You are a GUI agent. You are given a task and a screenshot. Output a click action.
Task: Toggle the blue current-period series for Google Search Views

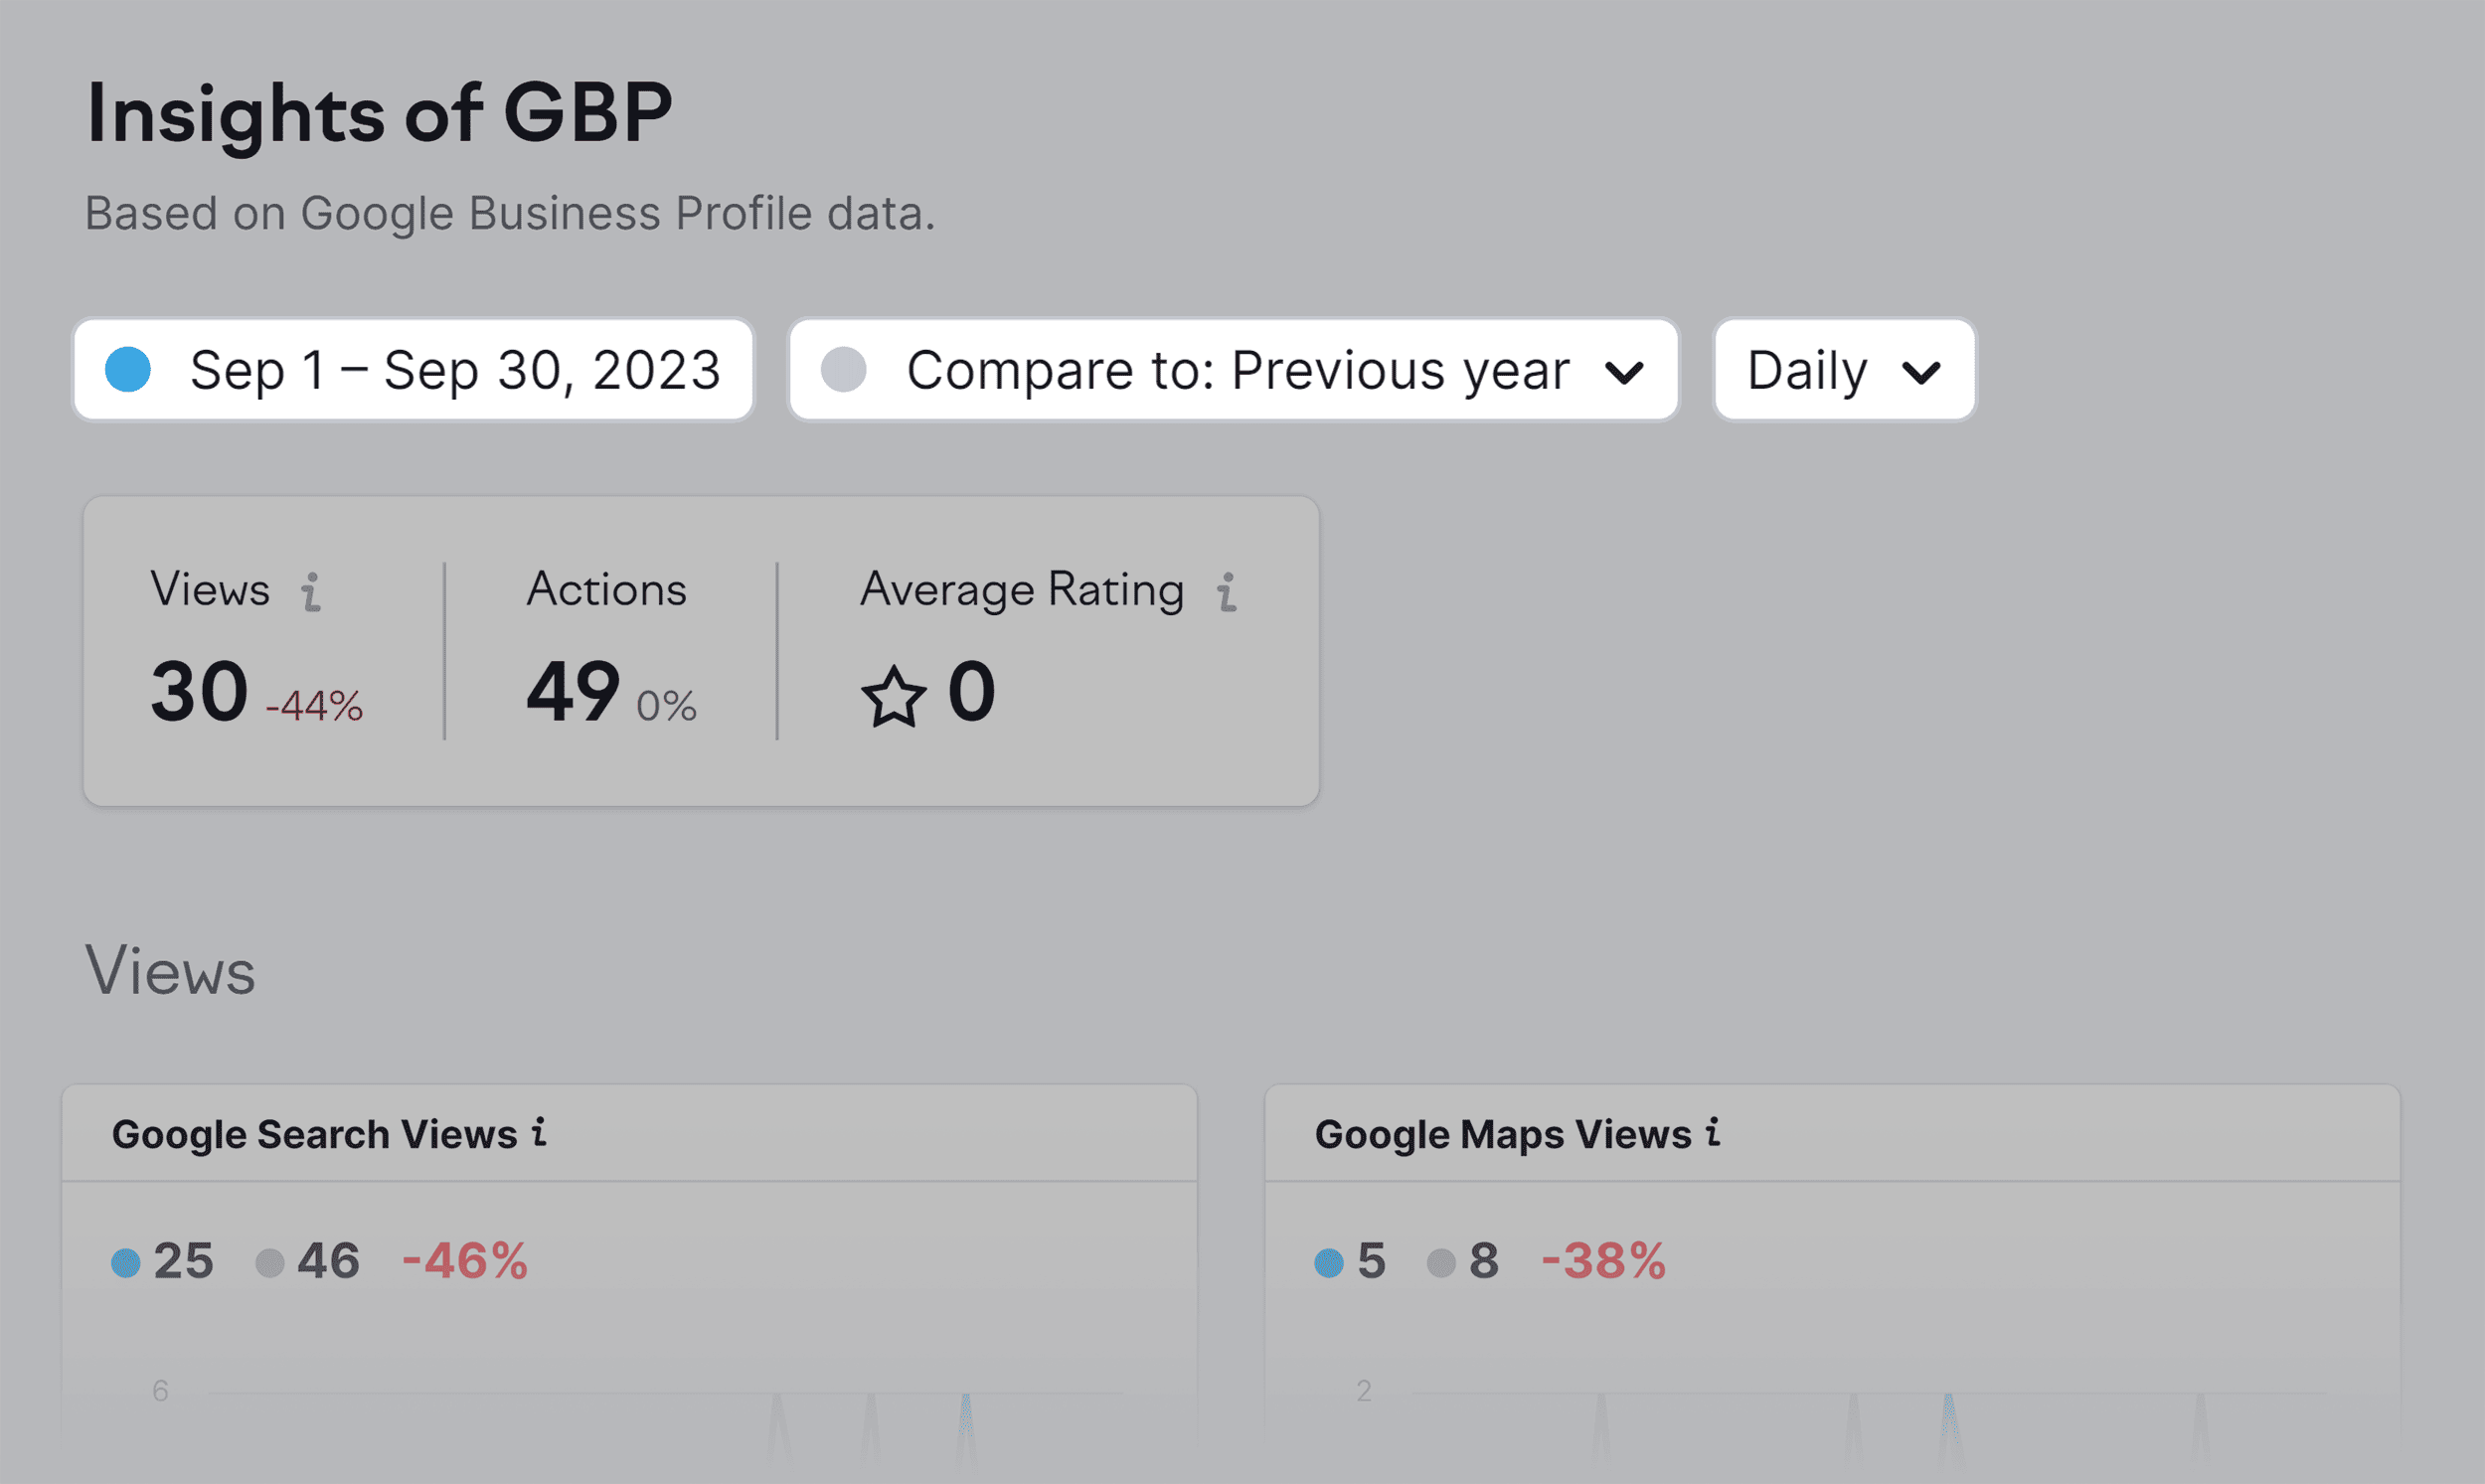(126, 1263)
